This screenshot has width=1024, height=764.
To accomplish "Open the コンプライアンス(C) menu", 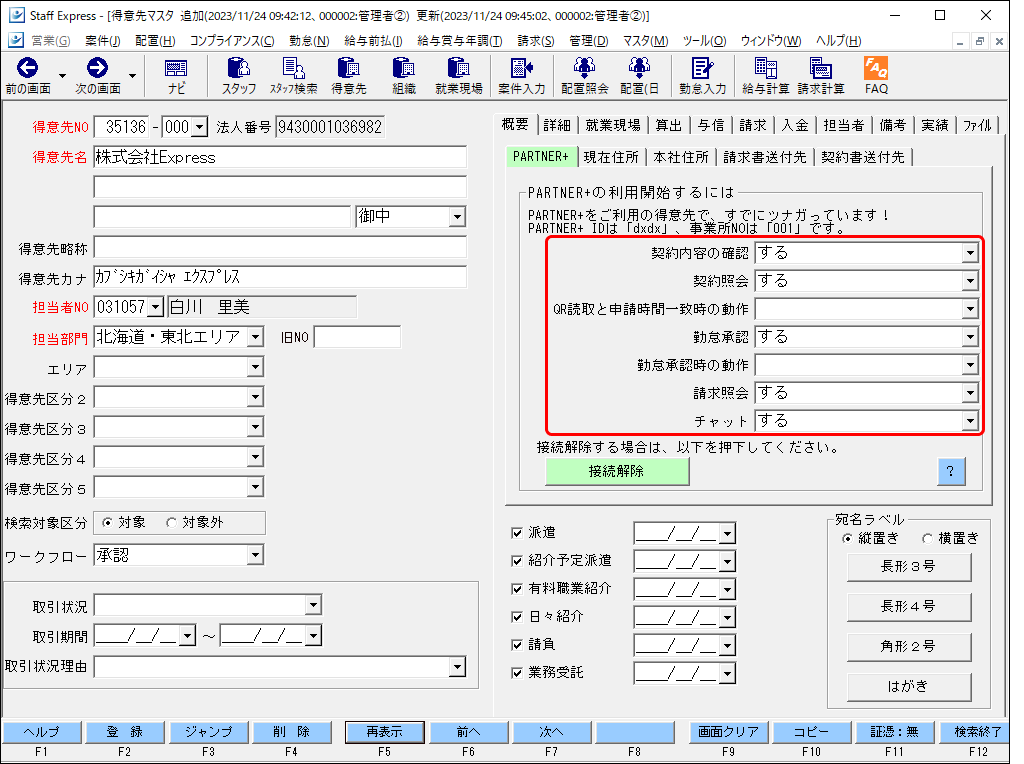I will pos(232,41).
